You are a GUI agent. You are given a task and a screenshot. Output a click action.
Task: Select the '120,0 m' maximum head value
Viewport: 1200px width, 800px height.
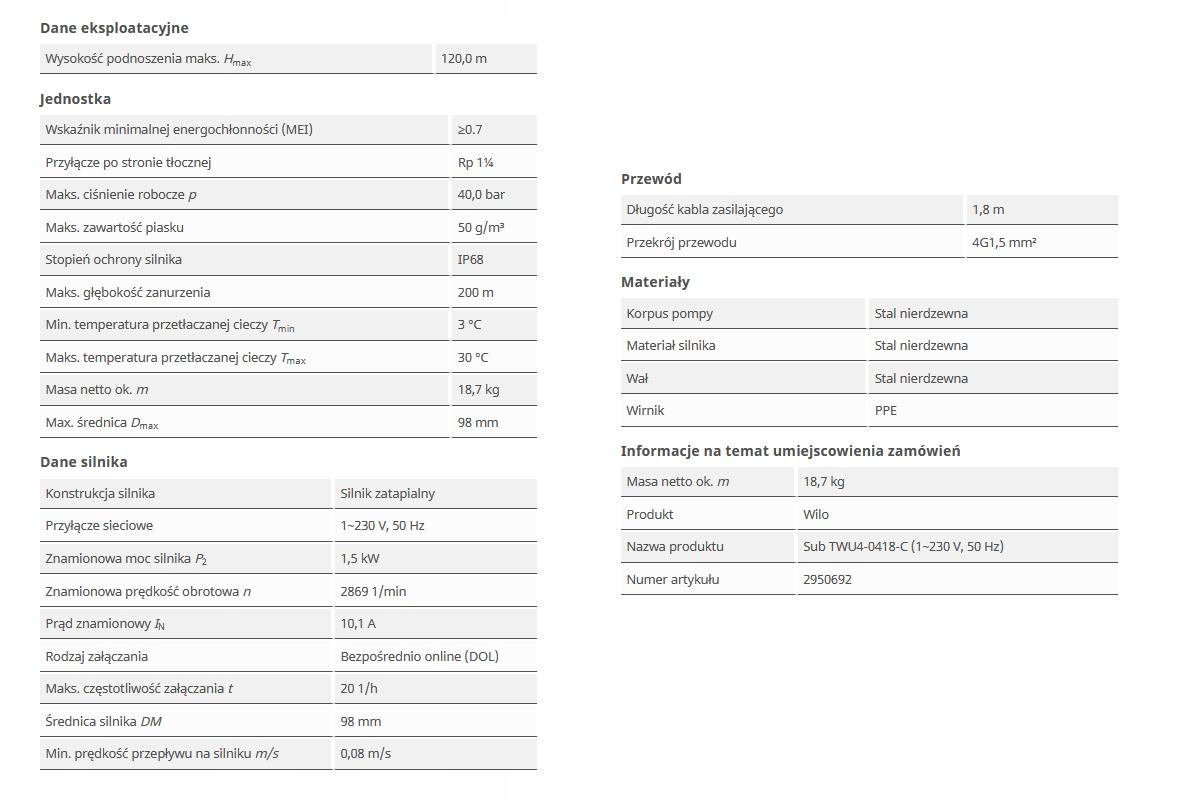tap(464, 59)
